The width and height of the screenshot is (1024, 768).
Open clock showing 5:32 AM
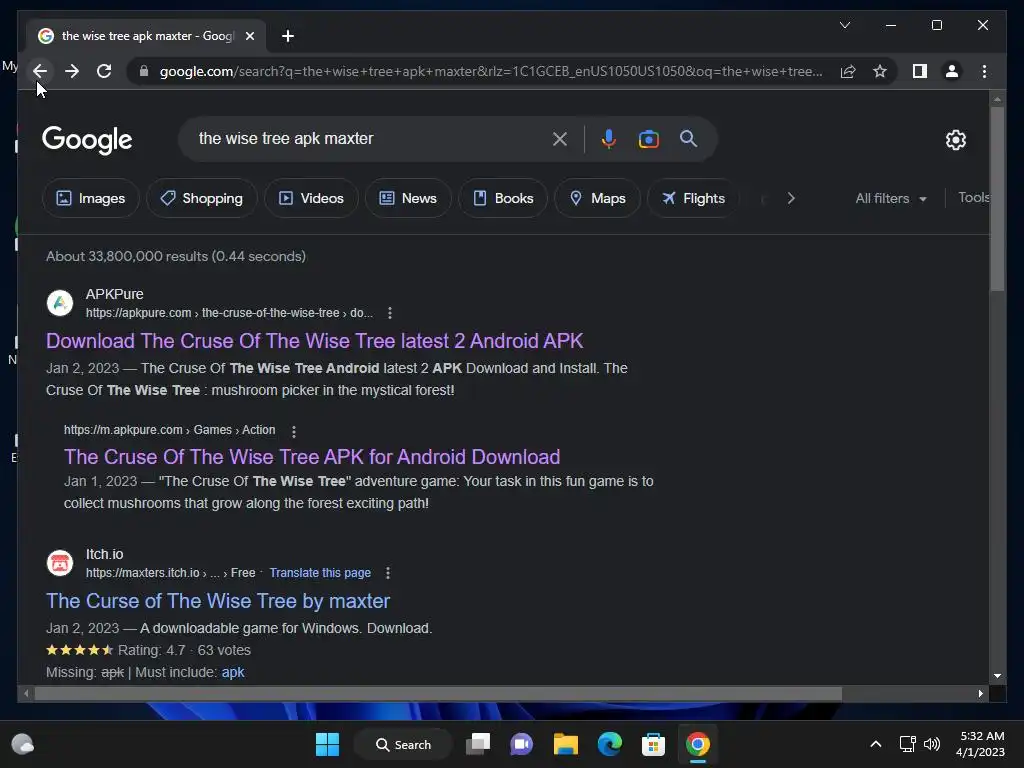(x=980, y=744)
